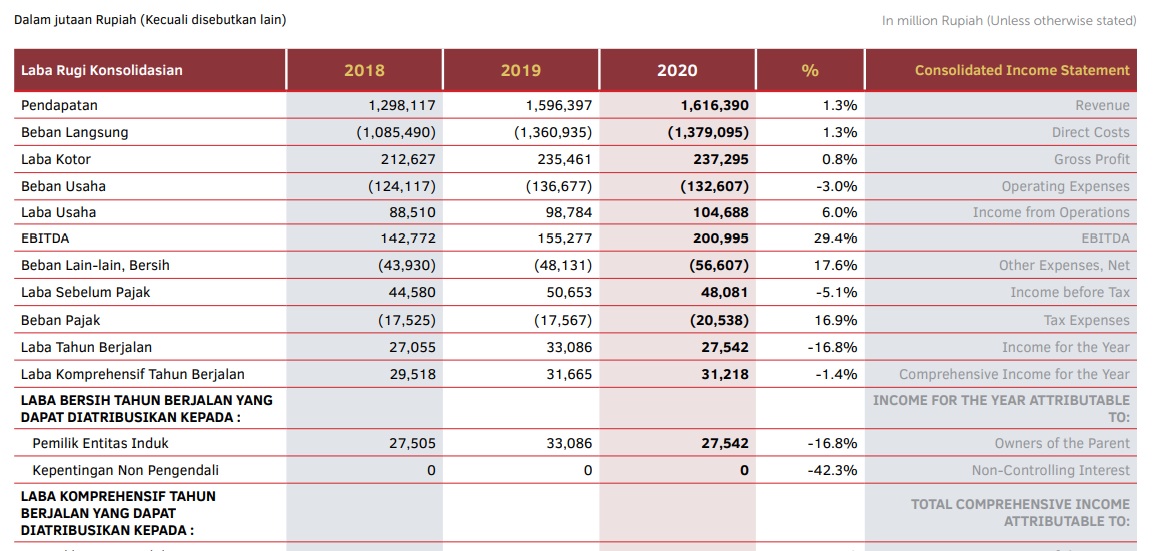Click EBITDA 2018 value 142,772
Screen dimensions: 1155x551
tap(408, 239)
